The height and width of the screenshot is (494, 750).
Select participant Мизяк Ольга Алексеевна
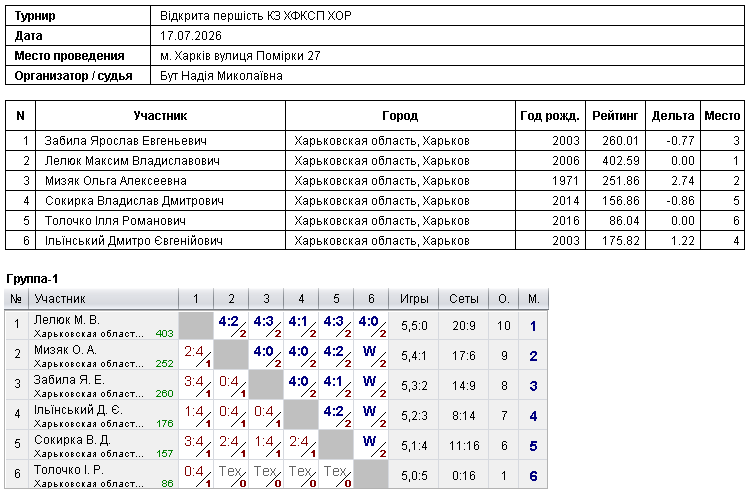coord(115,181)
